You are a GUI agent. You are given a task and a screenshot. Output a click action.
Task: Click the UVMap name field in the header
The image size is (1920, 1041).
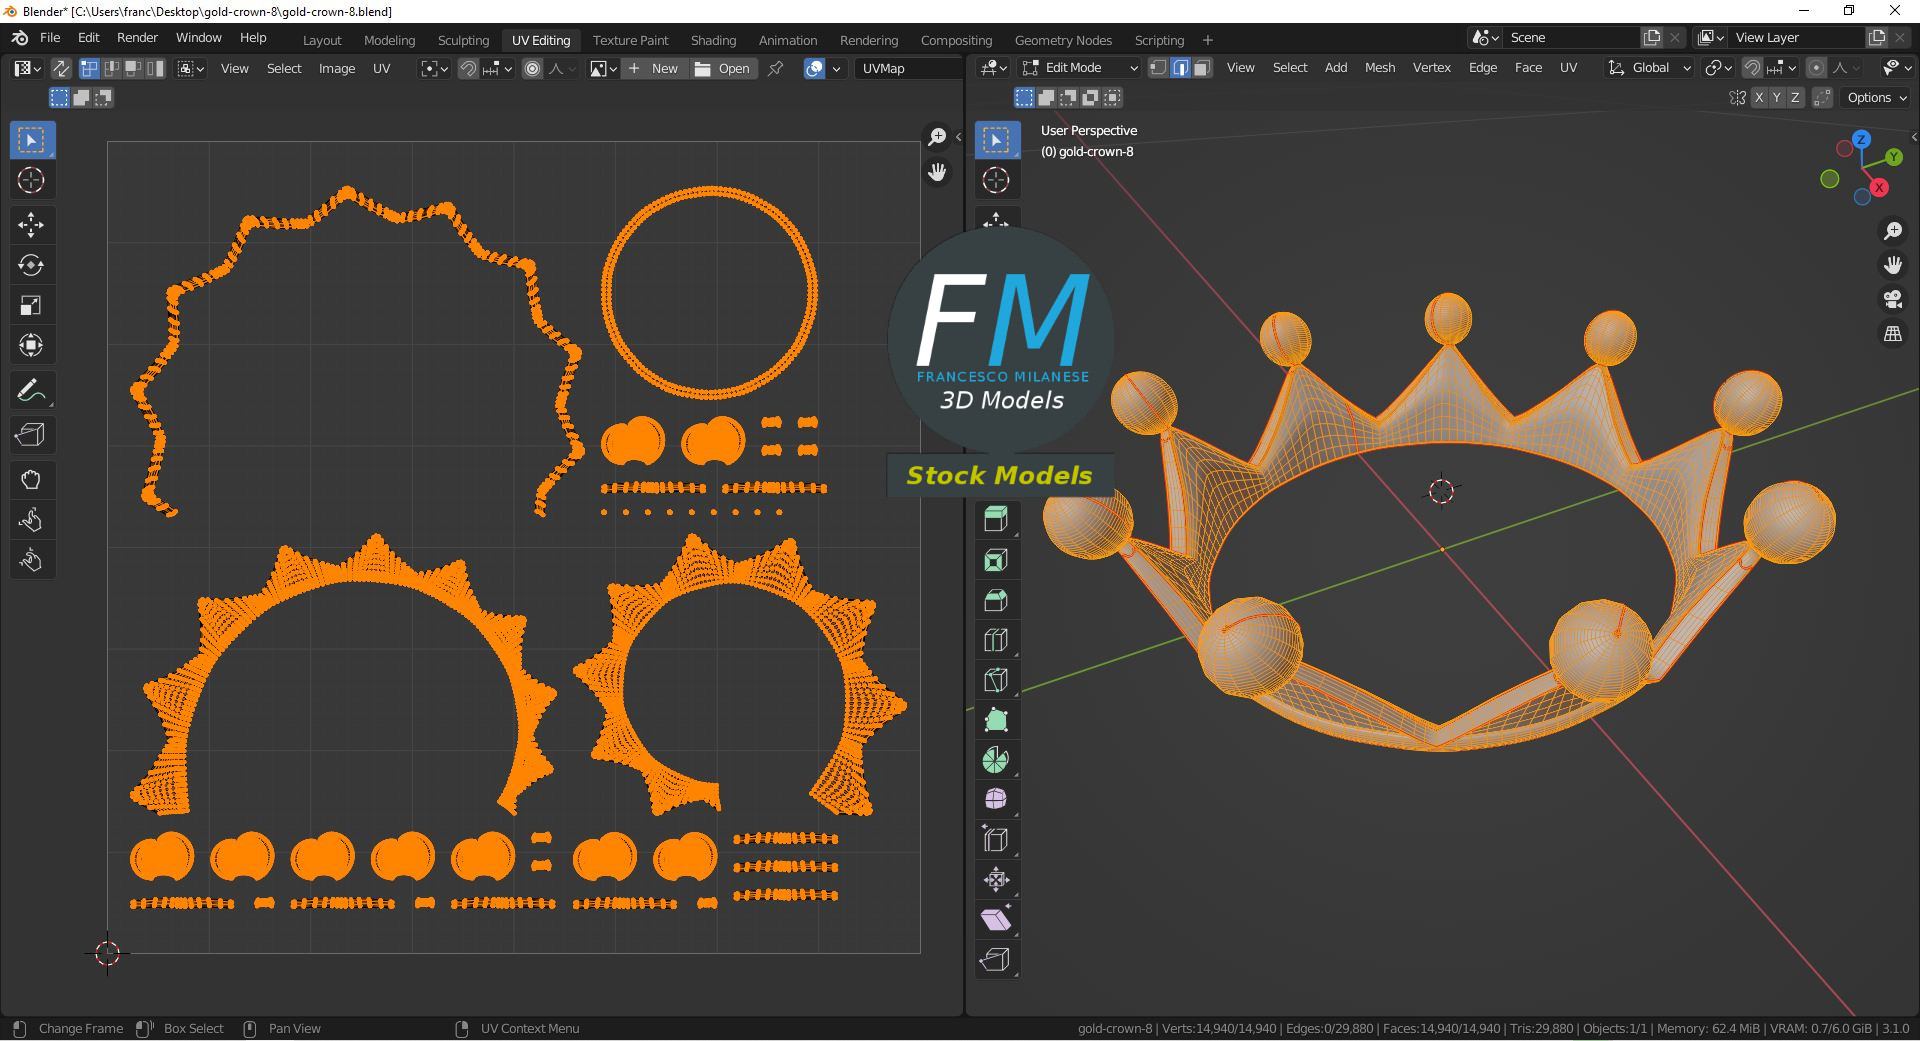click(884, 68)
